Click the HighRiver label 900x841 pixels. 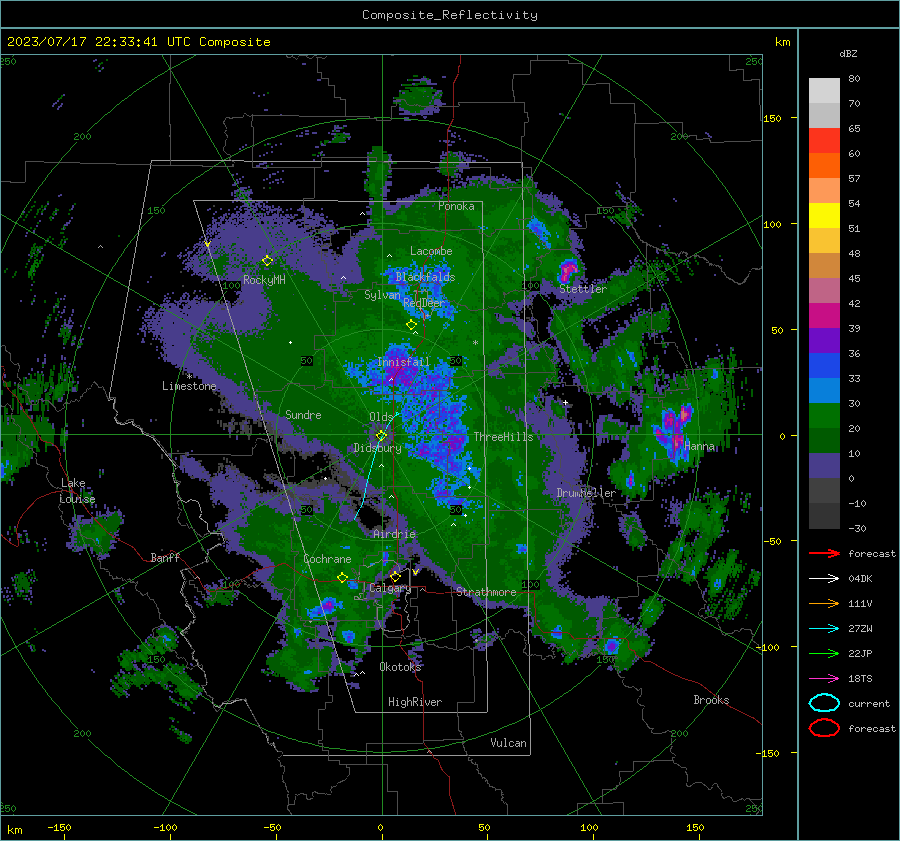[415, 702]
